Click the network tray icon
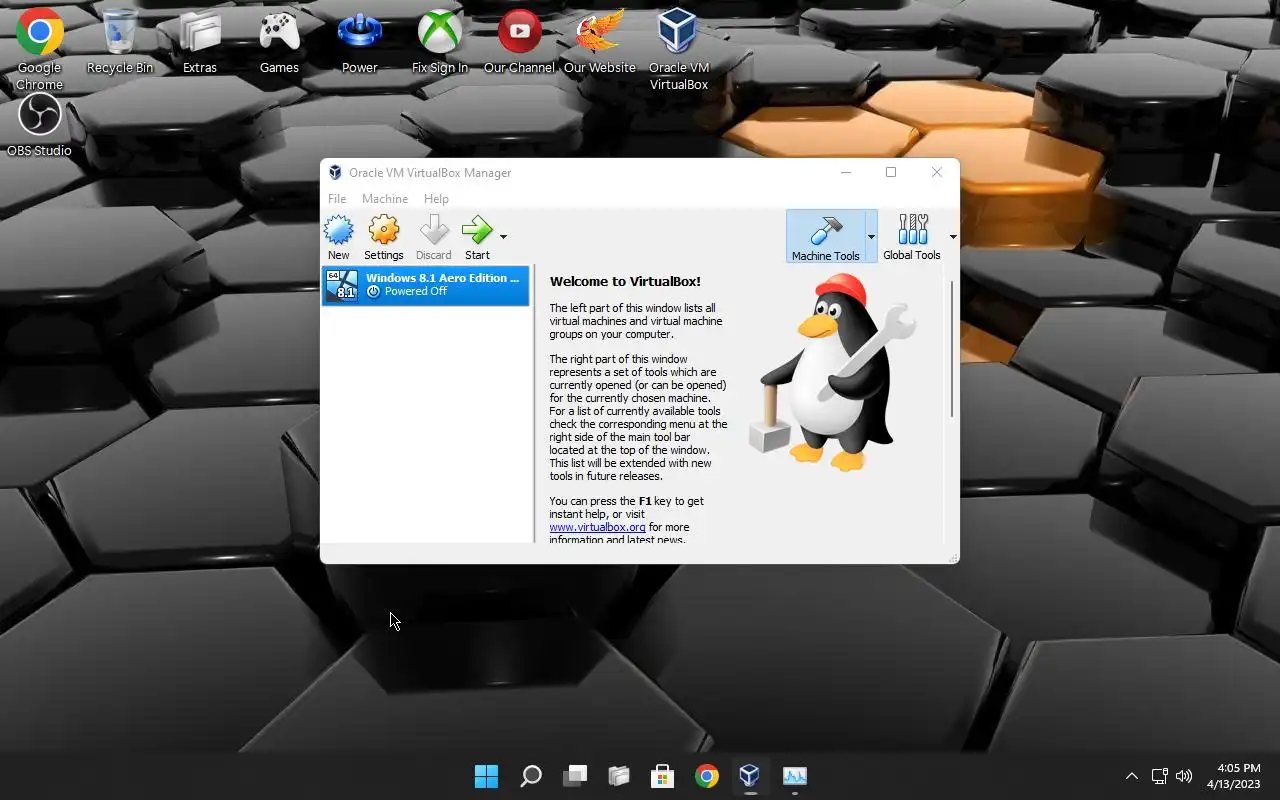The width and height of the screenshot is (1280, 800). [1160, 776]
